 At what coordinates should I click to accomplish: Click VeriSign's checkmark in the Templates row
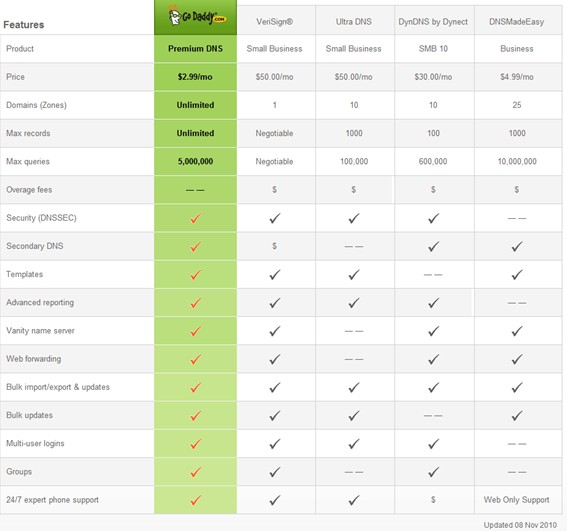click(275, 275)
